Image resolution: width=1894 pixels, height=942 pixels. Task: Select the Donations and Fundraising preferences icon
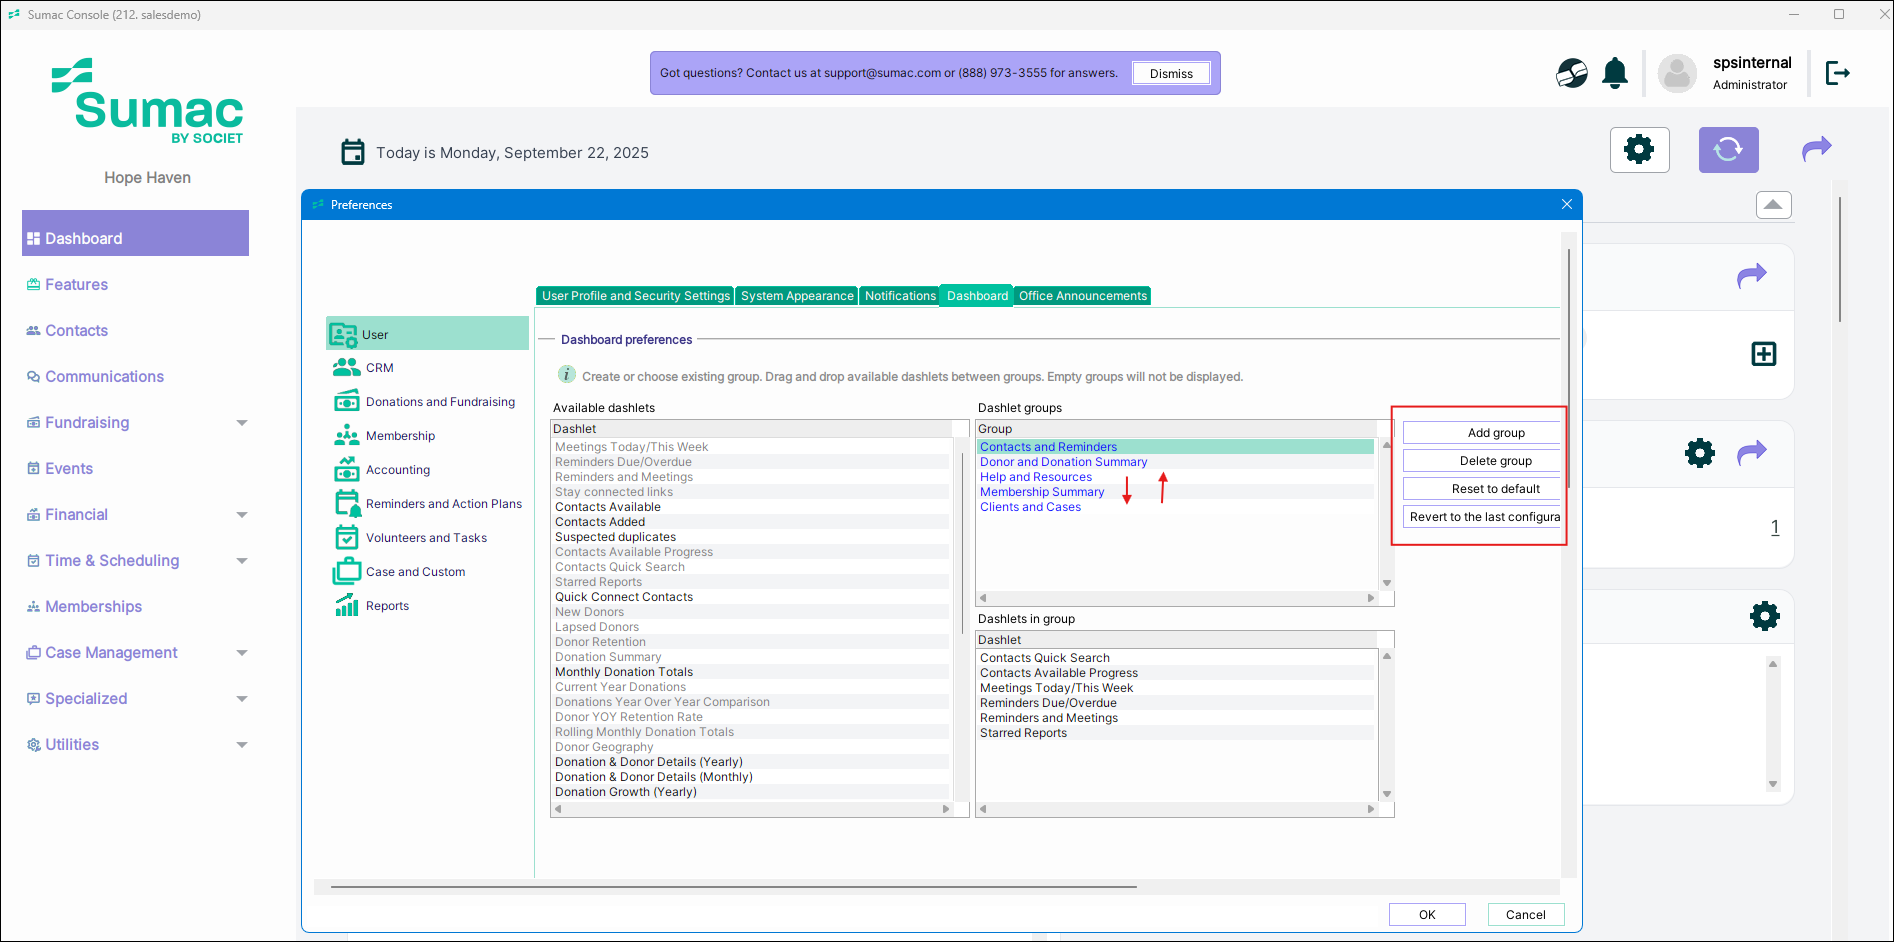[x=346, y=402]
